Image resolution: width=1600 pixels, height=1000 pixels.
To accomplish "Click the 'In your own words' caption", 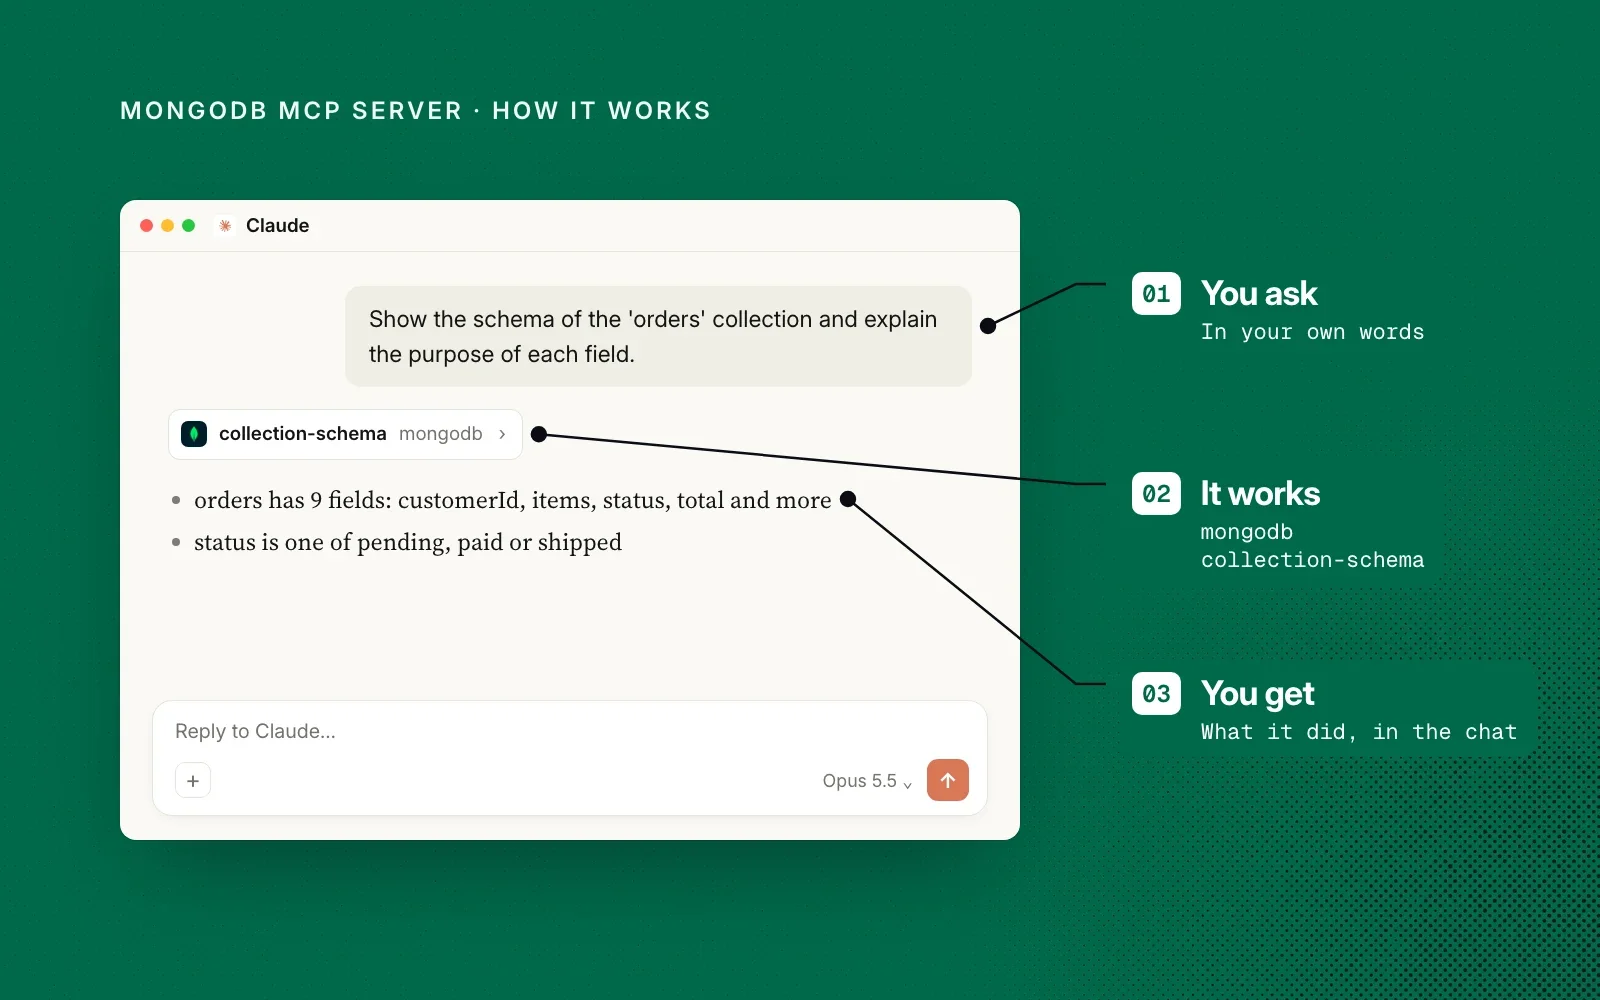I will click(1312, 332).
